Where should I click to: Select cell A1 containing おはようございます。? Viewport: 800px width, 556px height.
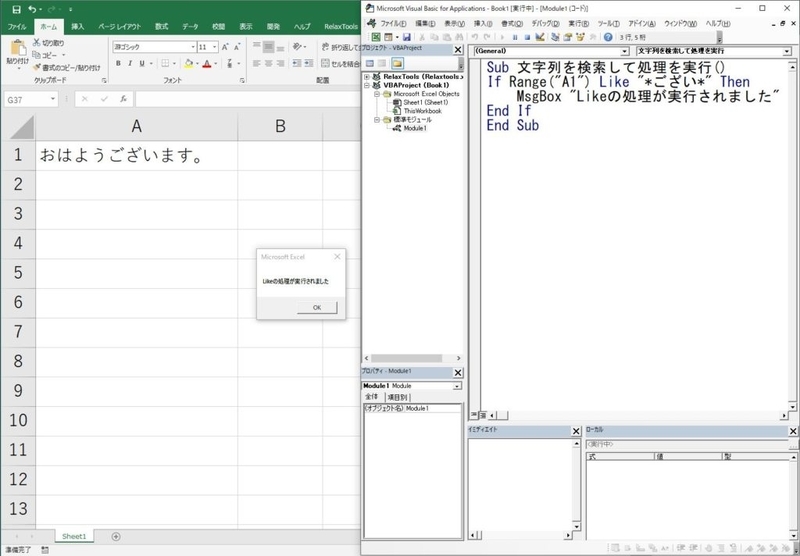point(136,155)
